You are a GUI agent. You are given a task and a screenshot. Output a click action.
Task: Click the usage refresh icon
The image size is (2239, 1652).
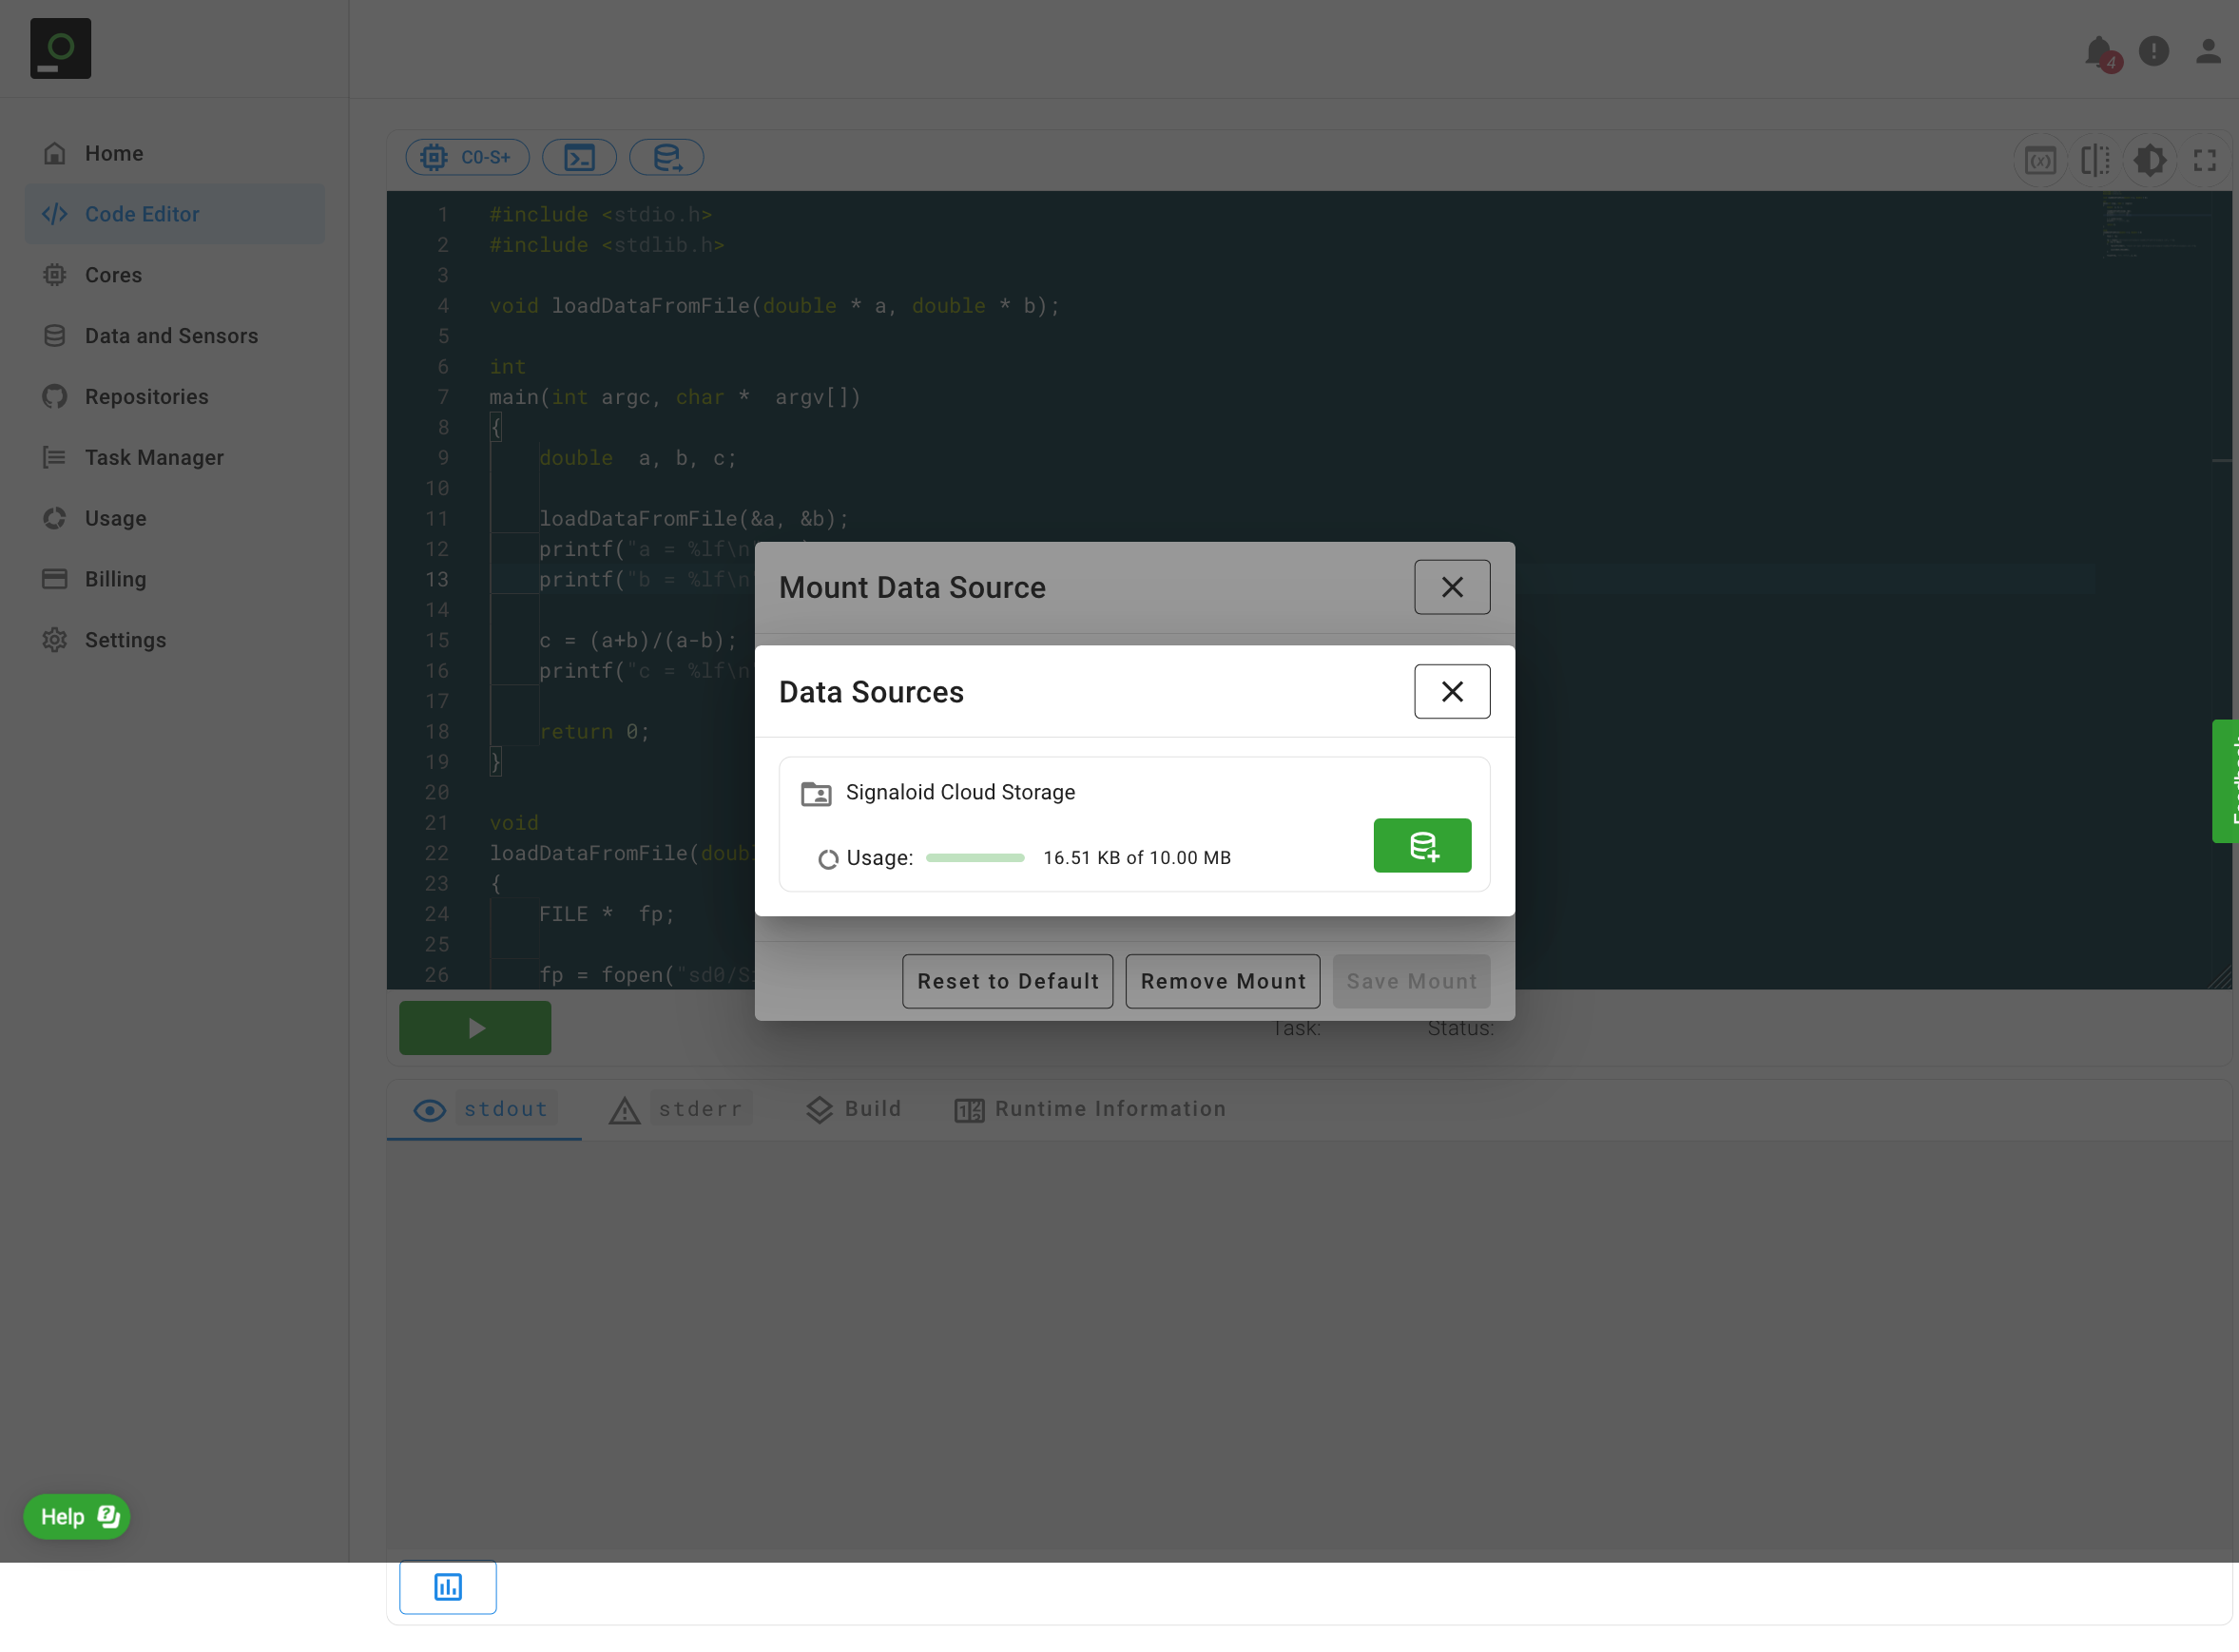click(827, 859)
